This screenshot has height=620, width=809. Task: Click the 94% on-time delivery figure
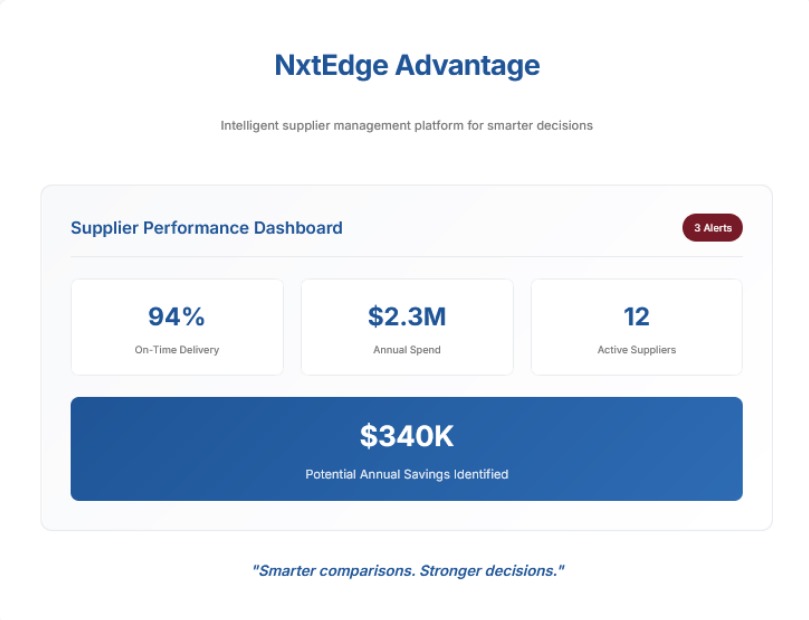[176, 317]
